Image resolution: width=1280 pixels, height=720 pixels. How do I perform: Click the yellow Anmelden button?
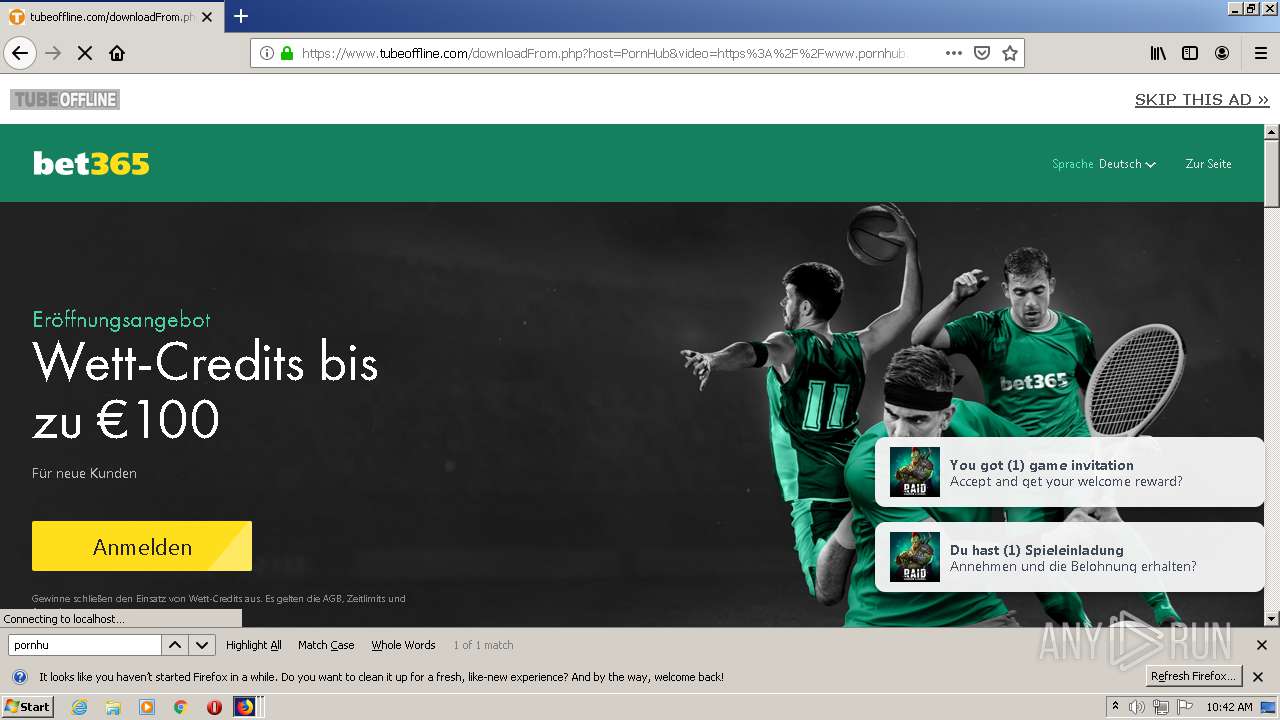(x=142, y=546)
